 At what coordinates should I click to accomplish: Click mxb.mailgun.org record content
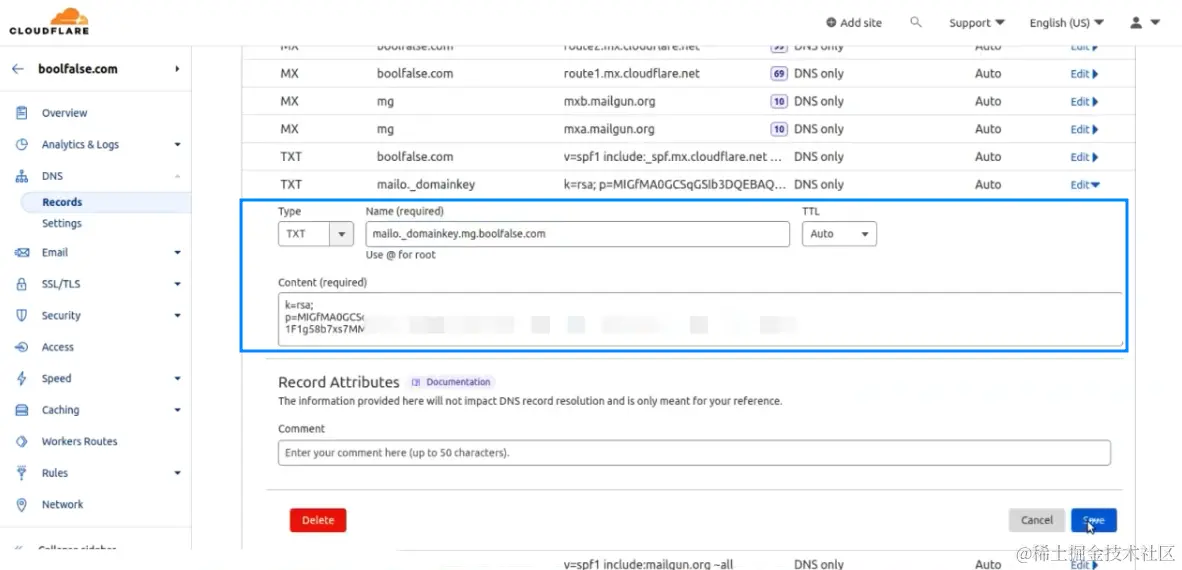pos(608,102)
